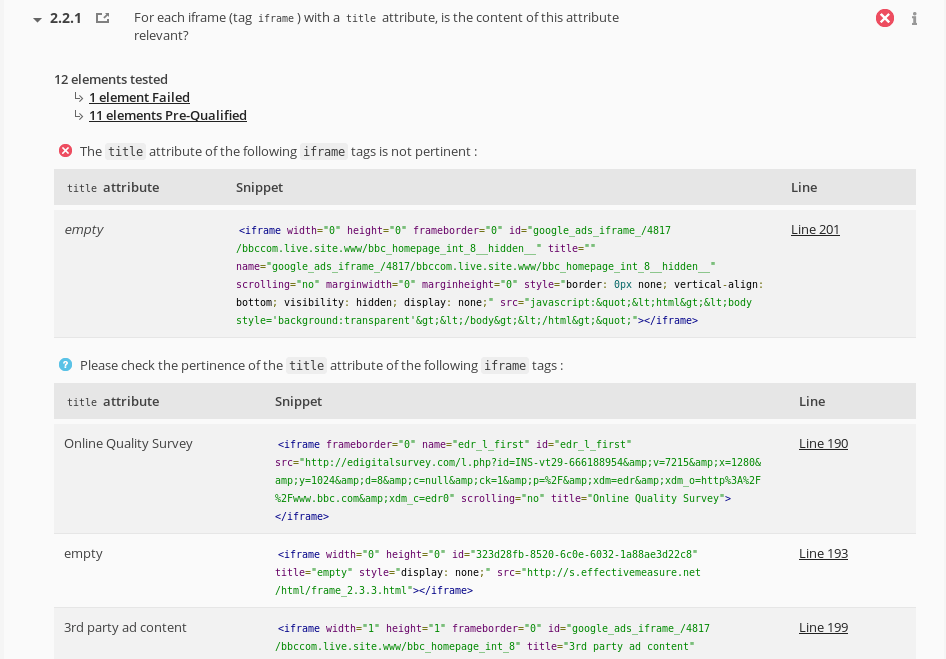Open Line 193 source link
The height and width of the screenshot is (659, 946).
pos(823,553)
